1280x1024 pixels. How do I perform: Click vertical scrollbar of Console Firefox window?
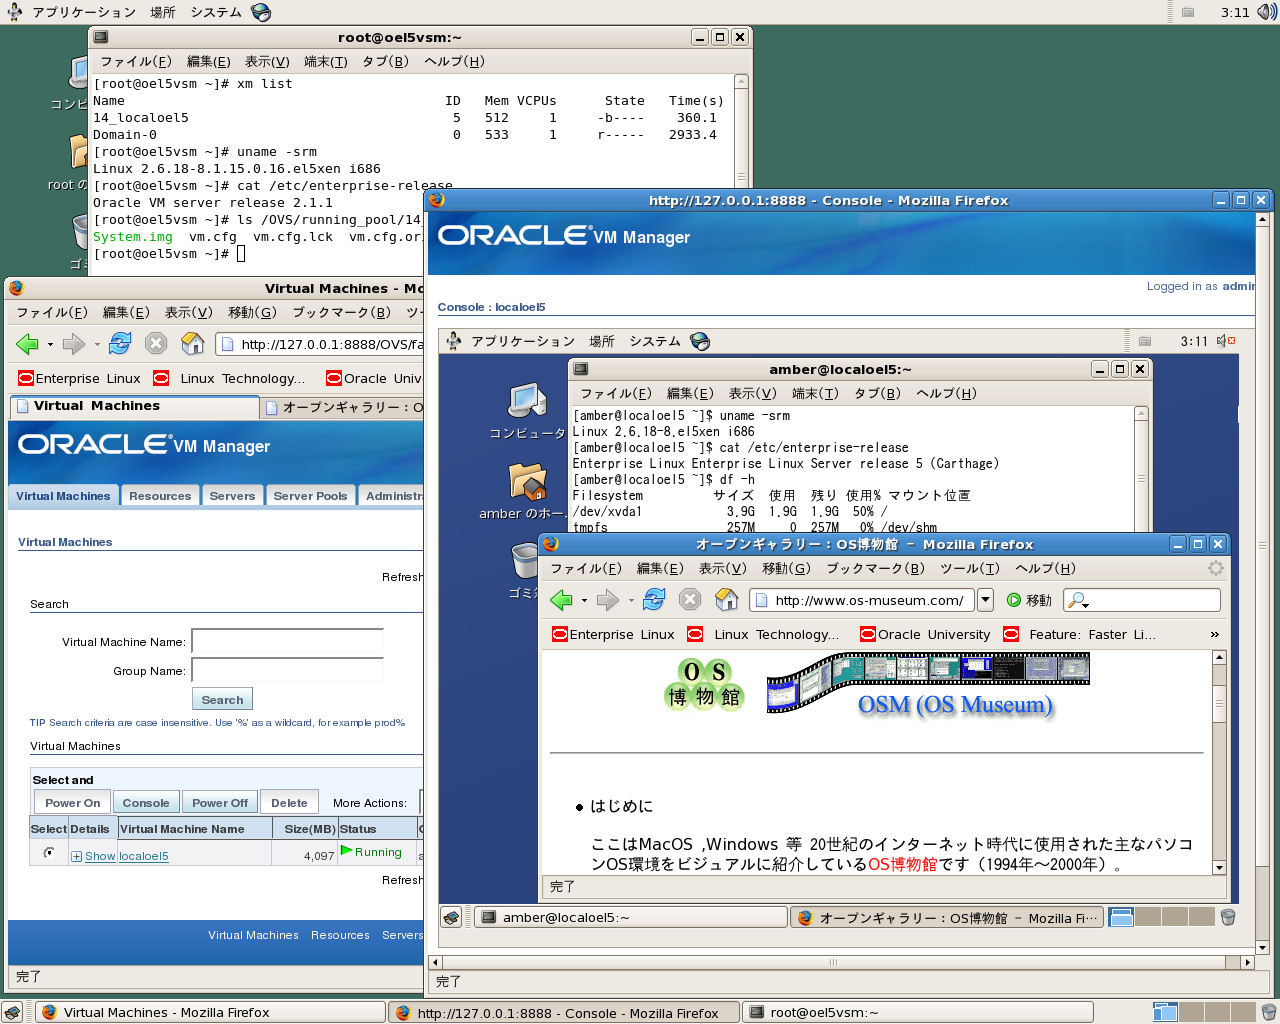point(1262,582)
